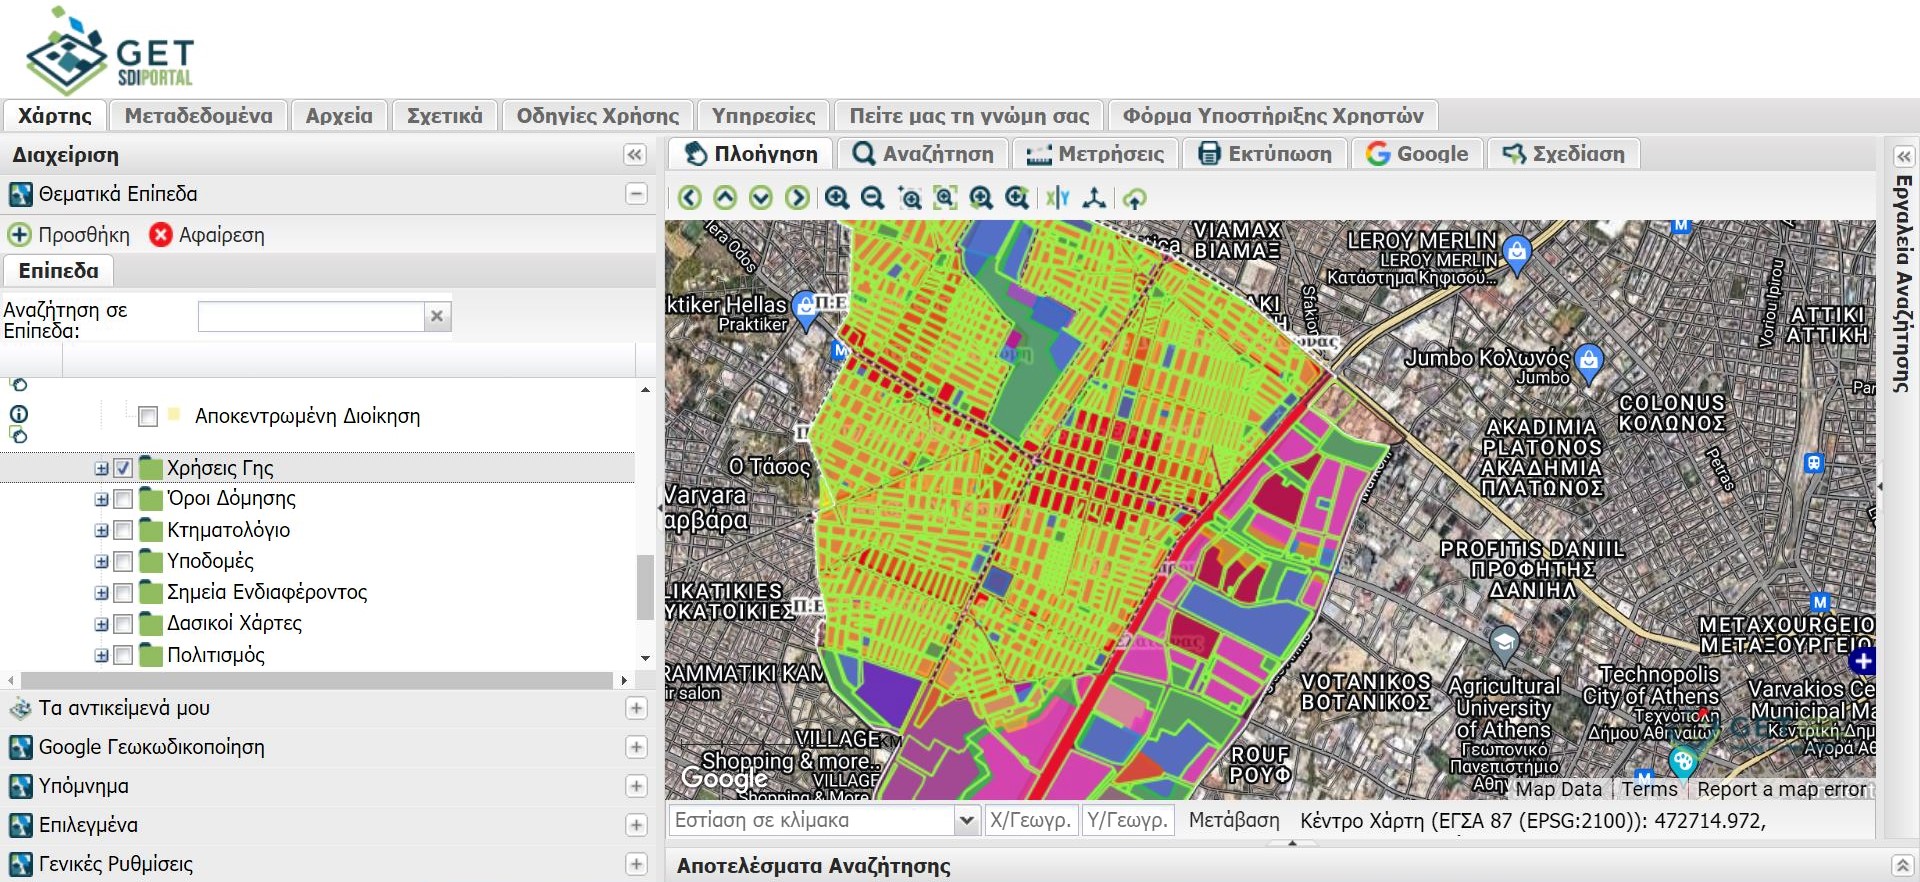Expand the Υπόμνημα panel
This screenshot has height=882, width=1920.
click(x=636, y=786)
